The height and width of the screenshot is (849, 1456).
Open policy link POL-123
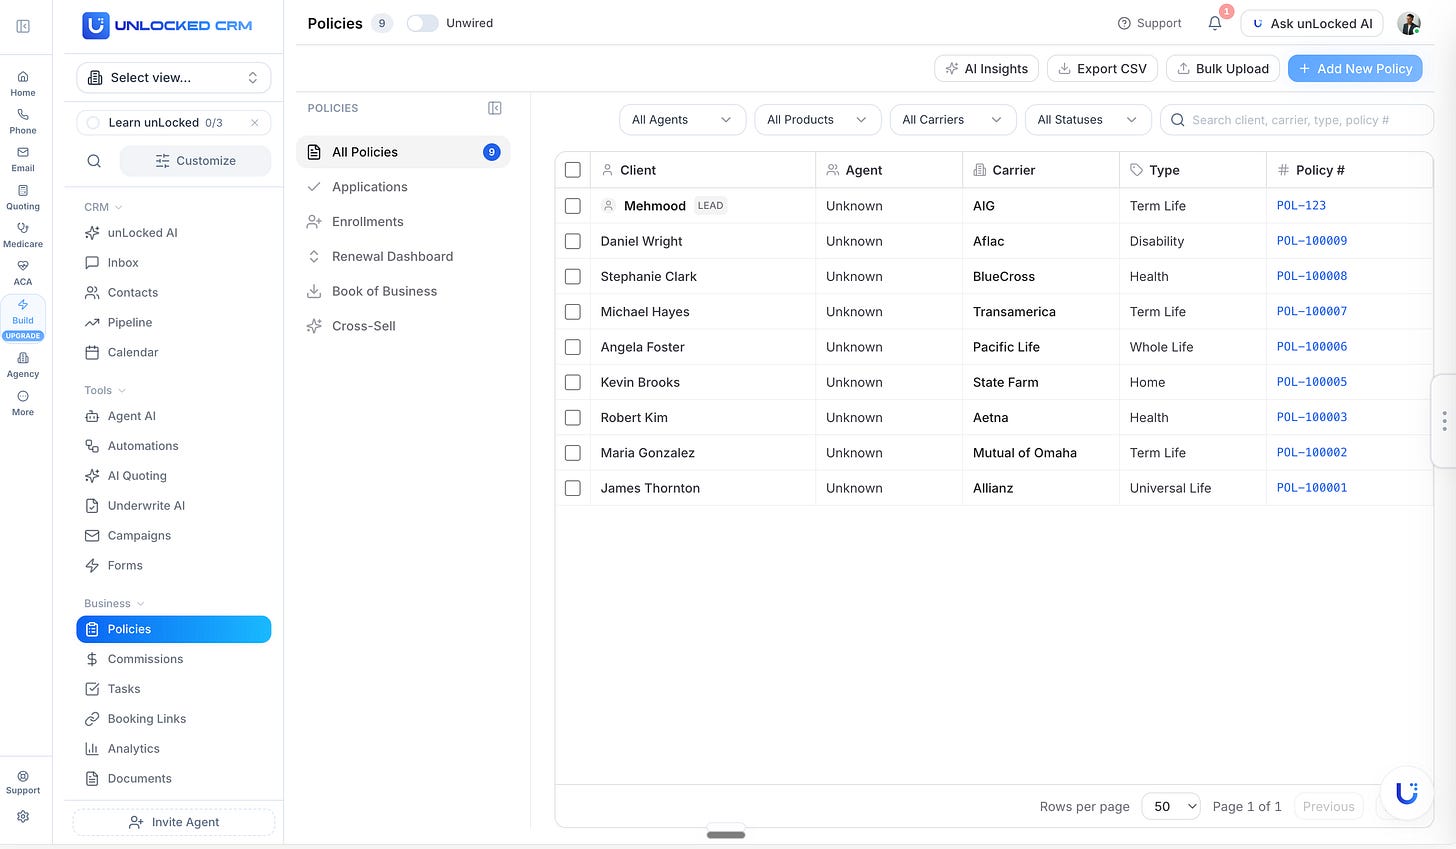coord(1301,206)
